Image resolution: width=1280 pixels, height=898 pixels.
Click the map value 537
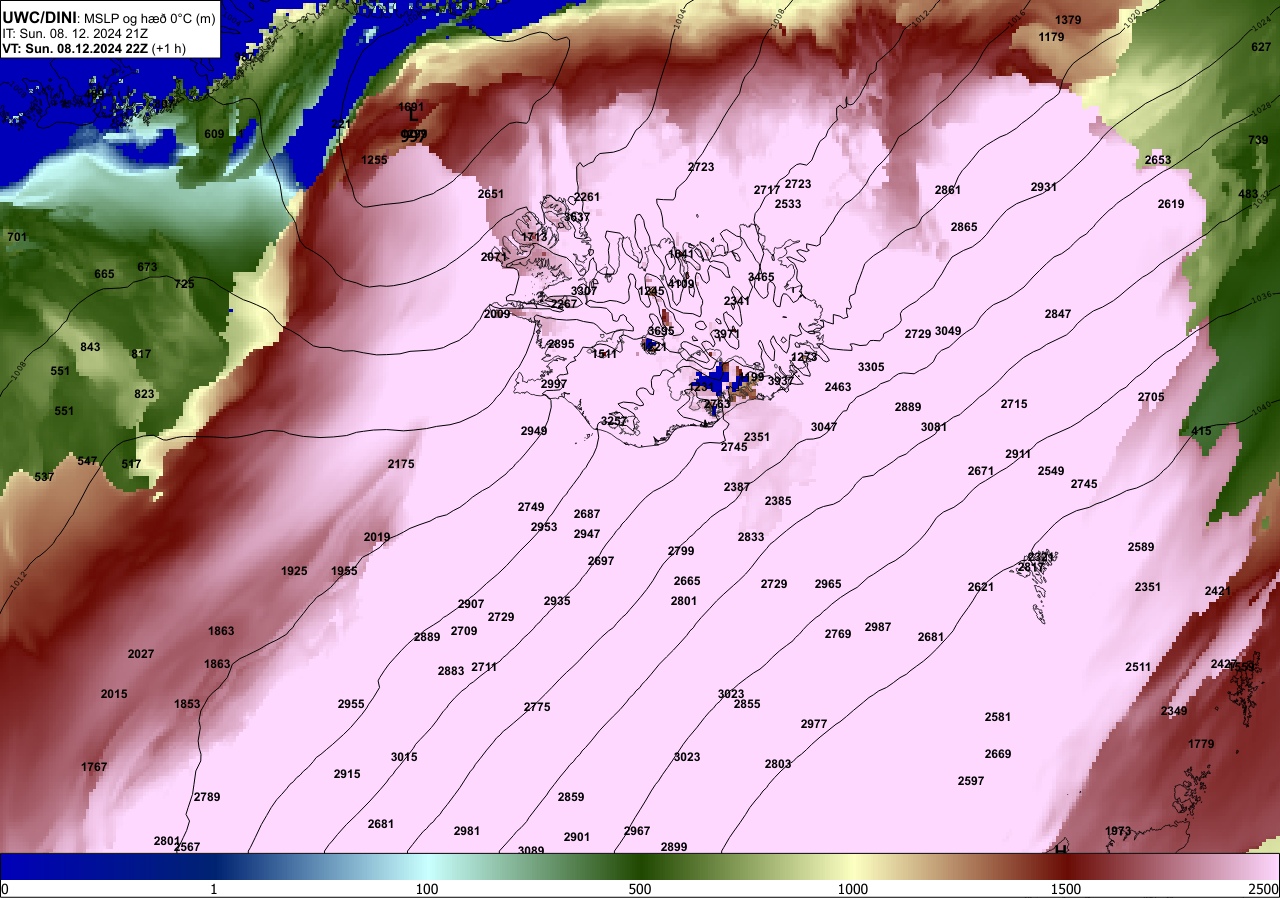pos(44,477)
